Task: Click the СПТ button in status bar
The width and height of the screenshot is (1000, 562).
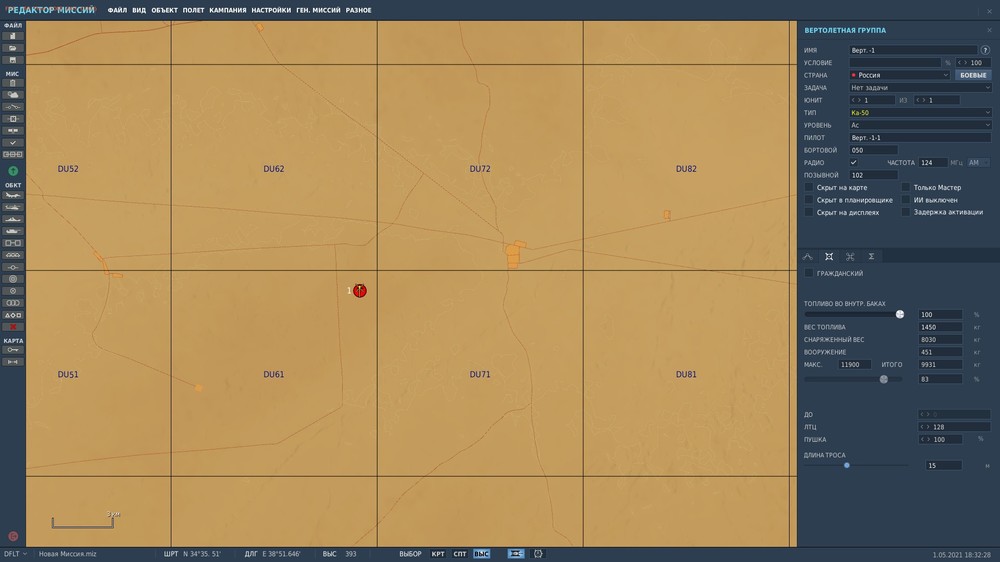Action: pyautogui.click(x=460, y=554)
